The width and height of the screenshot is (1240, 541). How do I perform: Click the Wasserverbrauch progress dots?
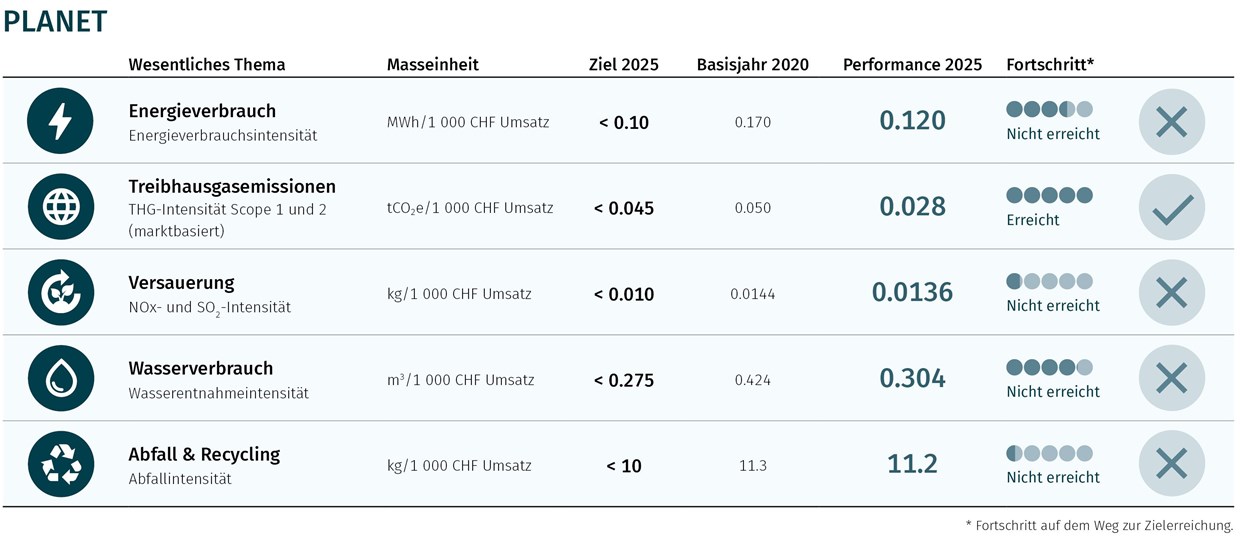tap(1049, 367)
